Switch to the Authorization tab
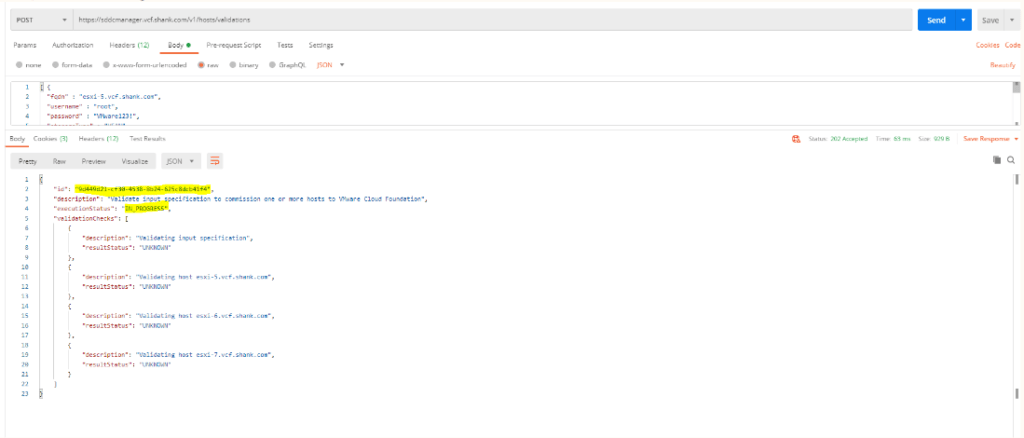 (73, 45)
